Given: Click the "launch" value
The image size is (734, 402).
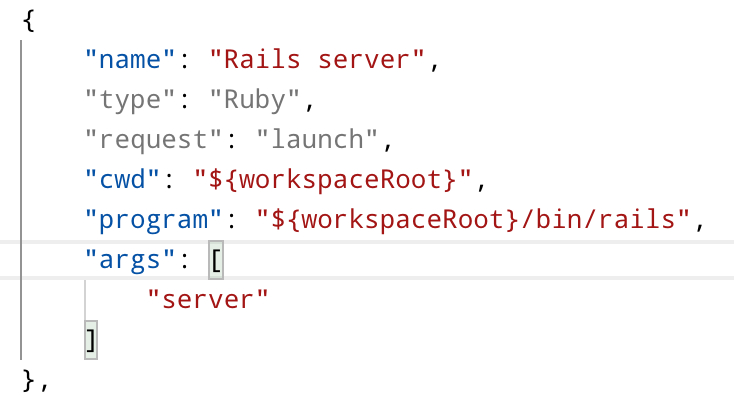Looking at the screenshot, I should (x=317, y=140).
